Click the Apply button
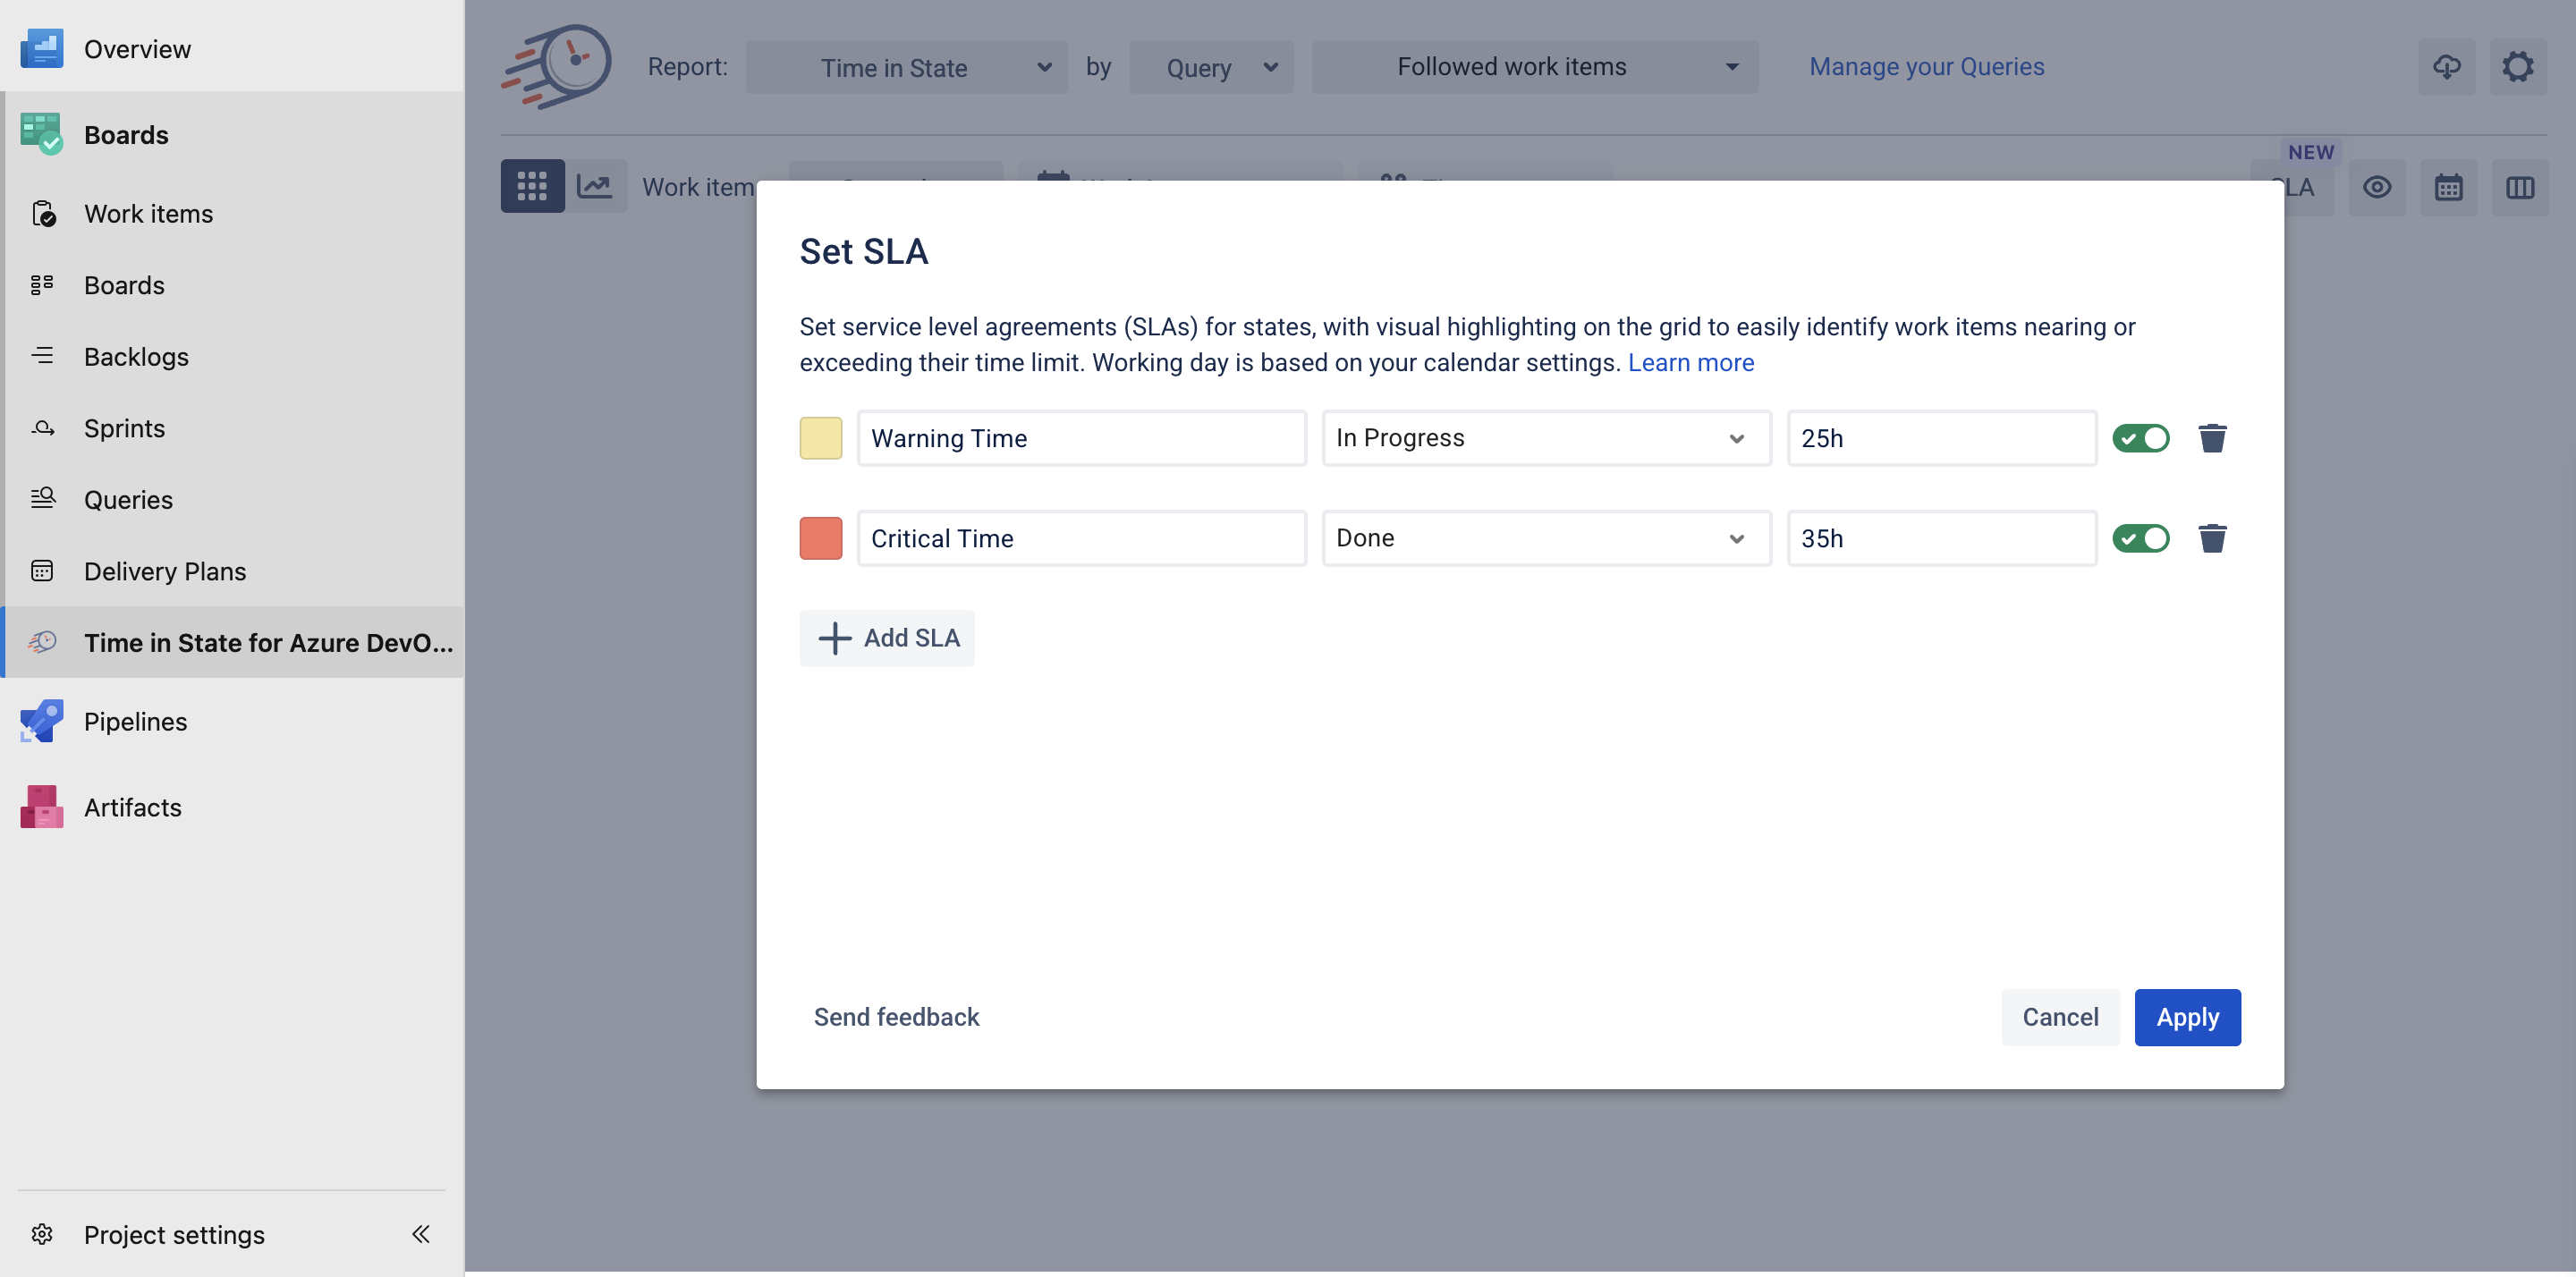This screenshot has width=2576, height=1277. 2186,1017
